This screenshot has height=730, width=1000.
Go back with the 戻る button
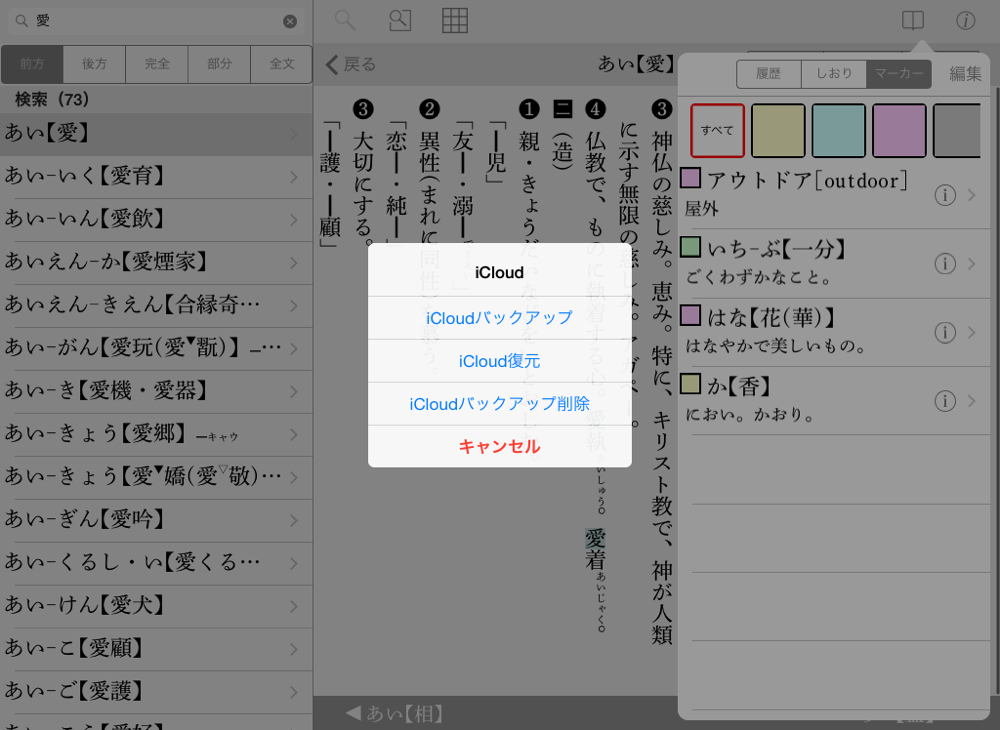pyautogui.click(x=351, y=64)
